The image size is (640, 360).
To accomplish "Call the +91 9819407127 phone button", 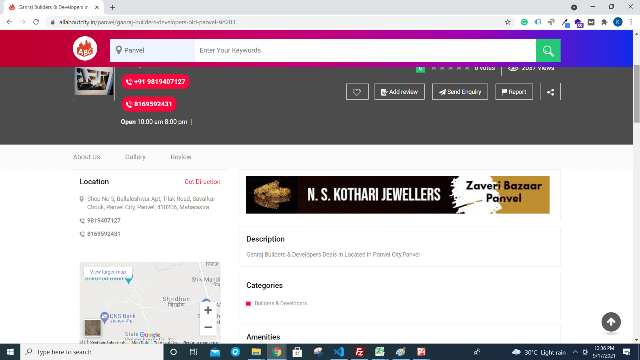I will 156,82.
